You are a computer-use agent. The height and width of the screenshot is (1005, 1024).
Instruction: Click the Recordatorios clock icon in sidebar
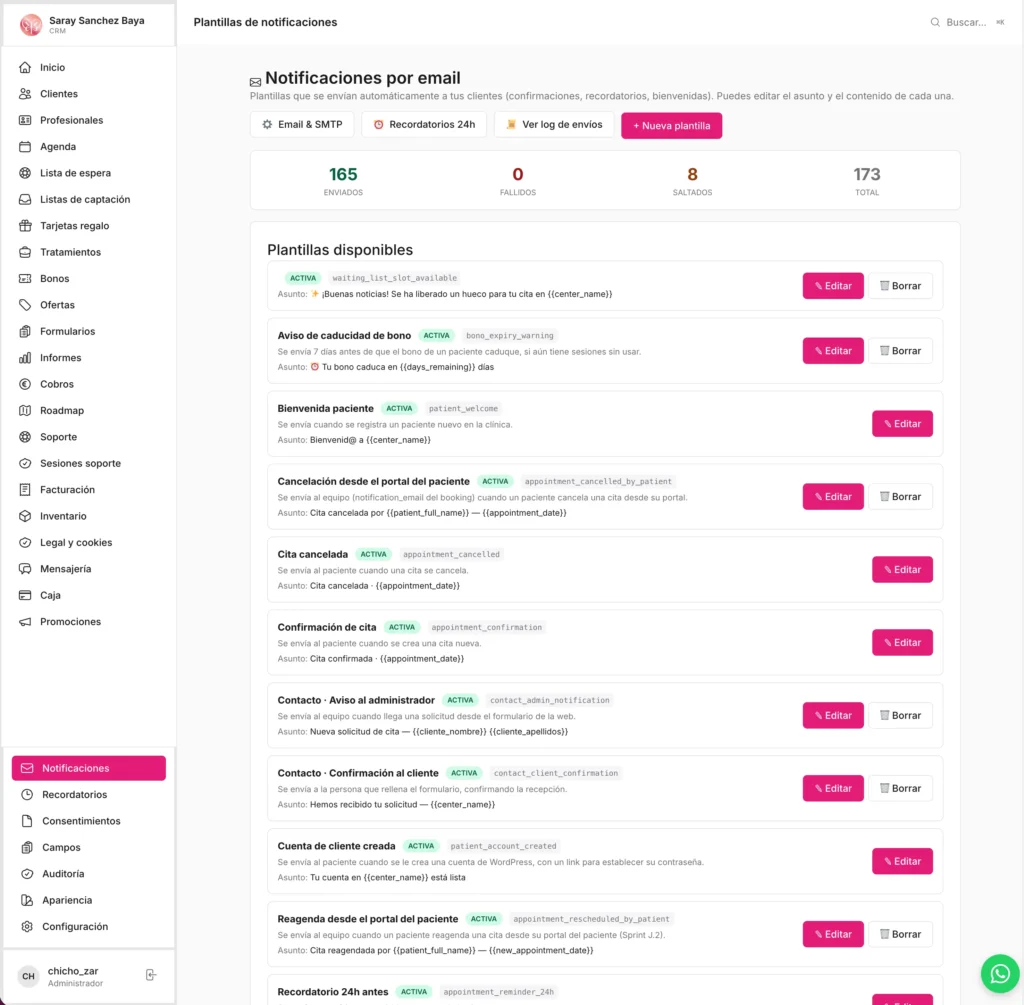[27, 795]
